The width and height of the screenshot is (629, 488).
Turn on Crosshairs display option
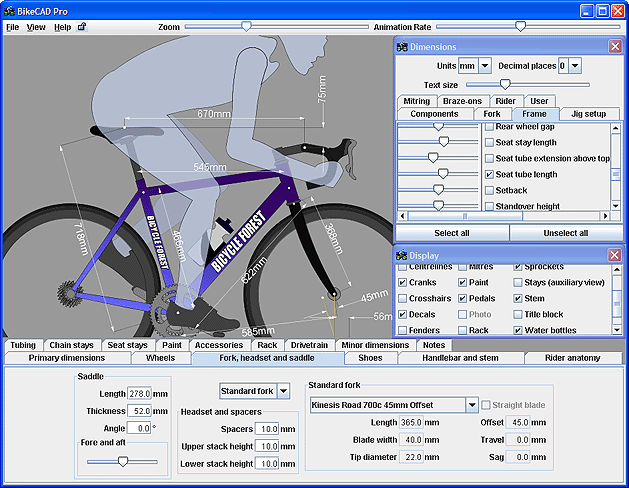402,298
